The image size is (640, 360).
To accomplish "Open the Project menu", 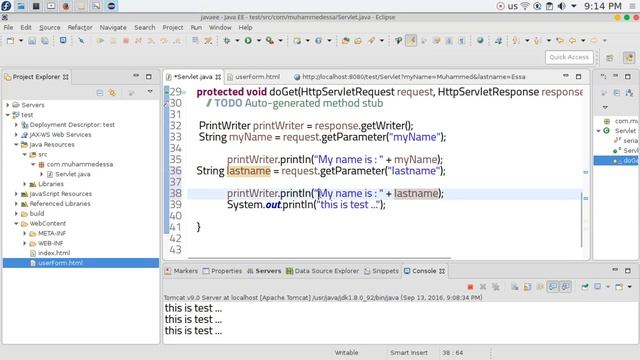I will (x=173, y=27).
